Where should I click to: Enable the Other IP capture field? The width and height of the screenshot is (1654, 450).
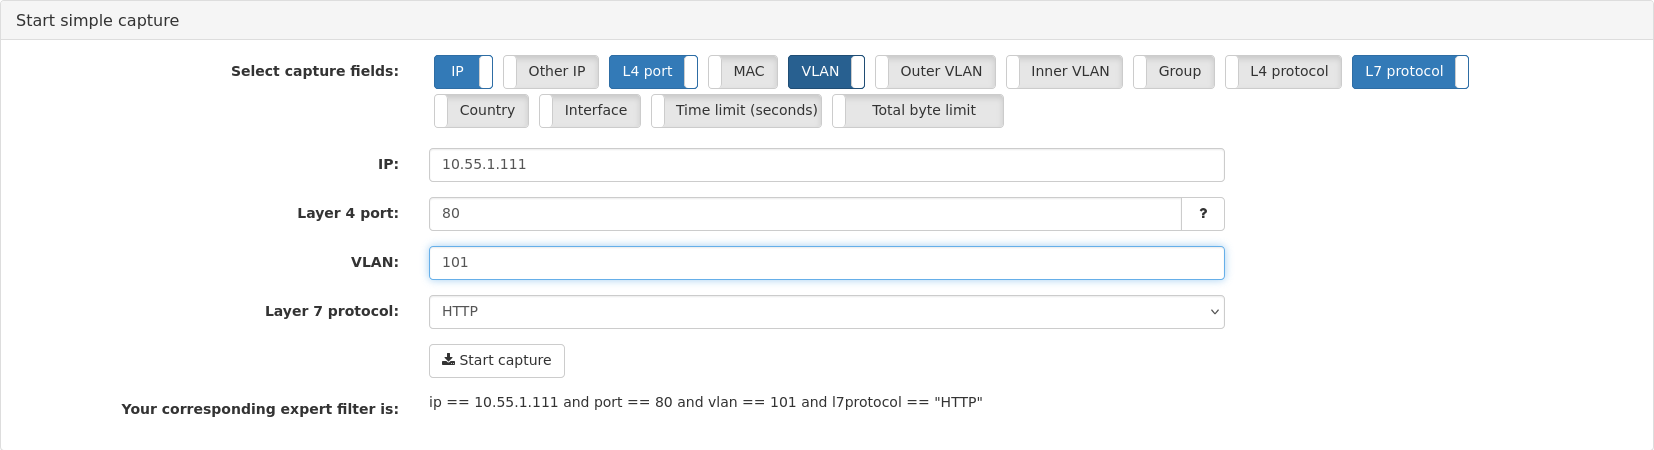[551, 72]
